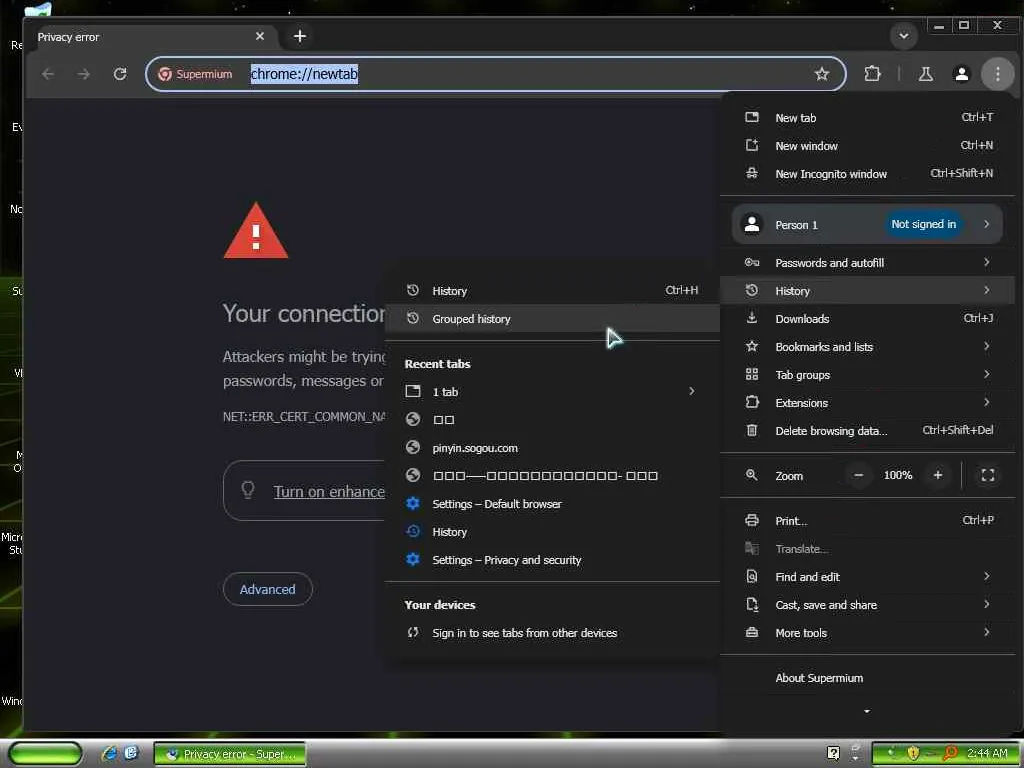This screenshot has width=1024, height=768.
Task: Expand Passwords and autofill submenu
Action: click(868, 263)
